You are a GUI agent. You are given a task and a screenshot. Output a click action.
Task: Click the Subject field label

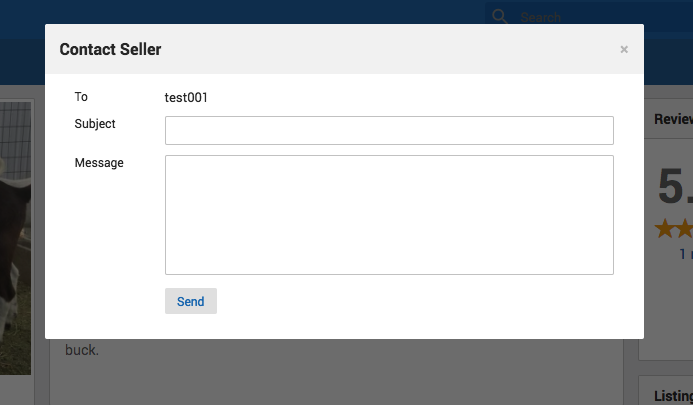95,124
